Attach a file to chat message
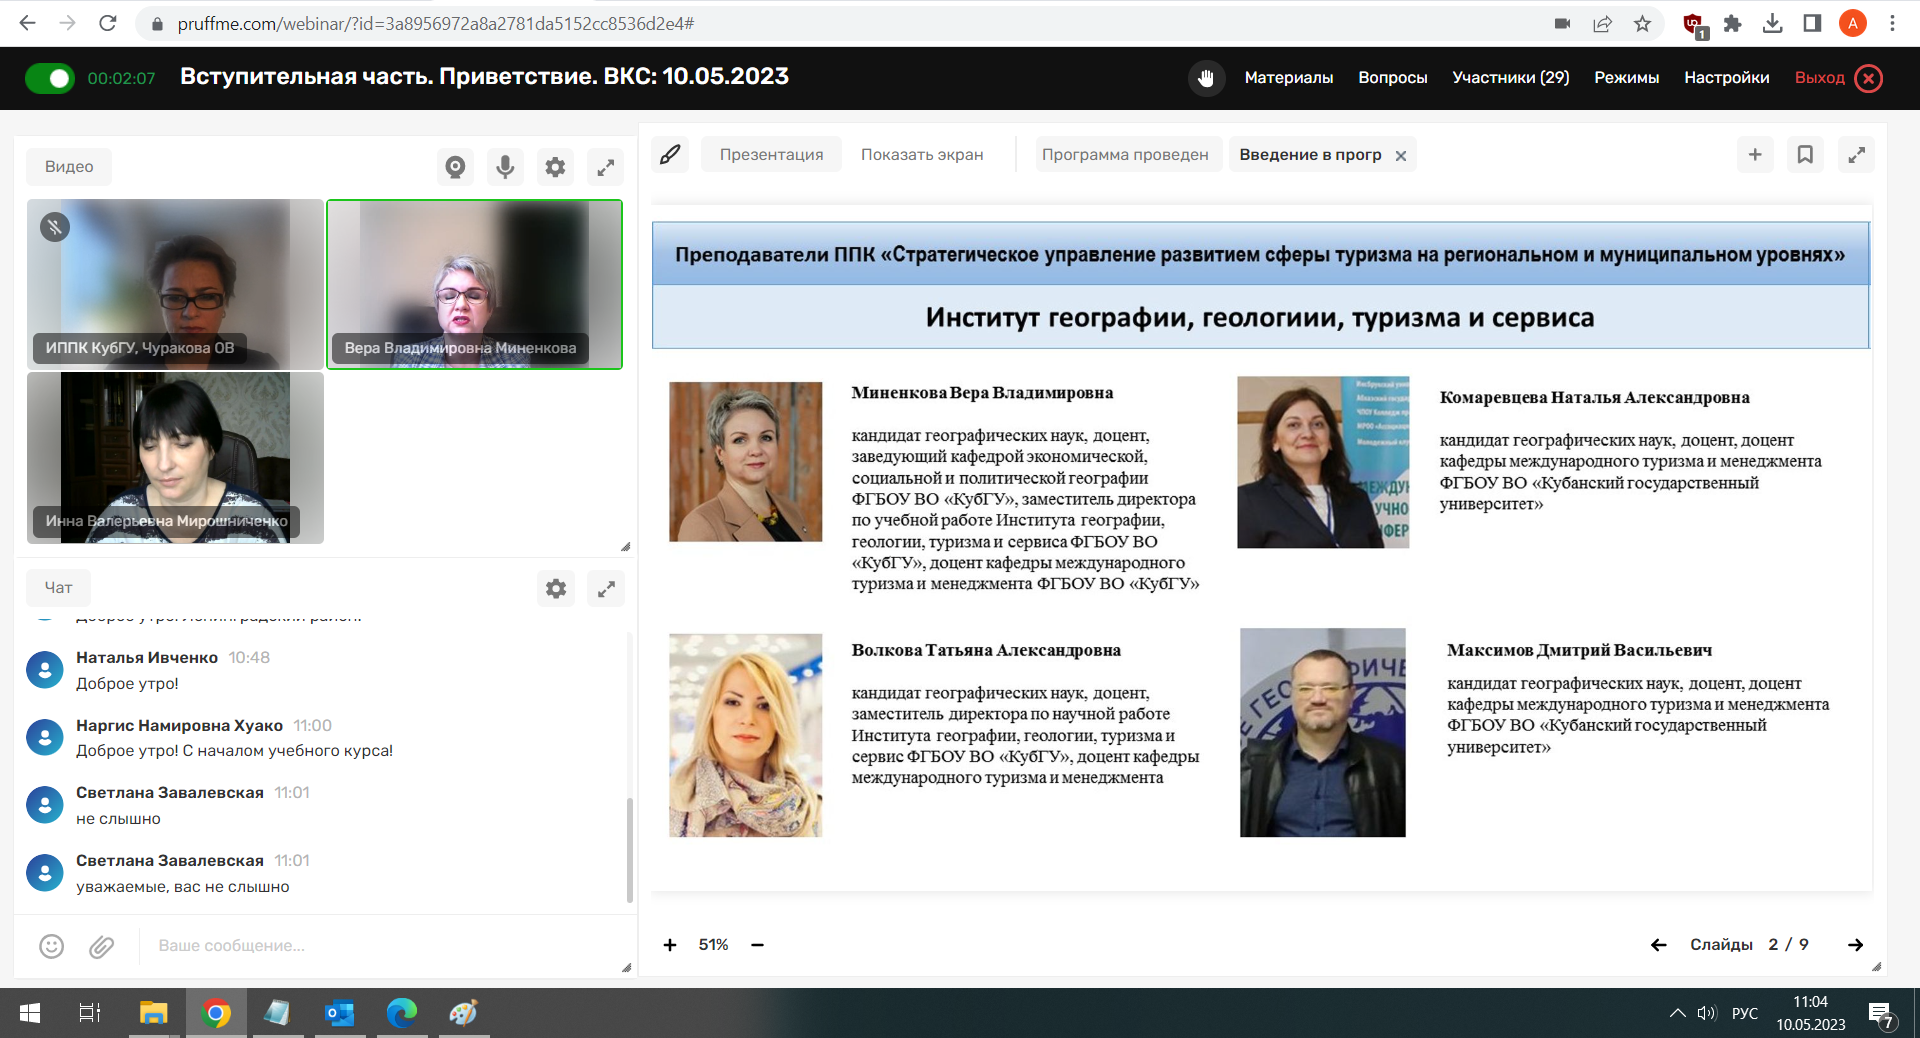The width and height of the screenshot is (1920, 1038). pyautogui.click(x=101, y=946)
